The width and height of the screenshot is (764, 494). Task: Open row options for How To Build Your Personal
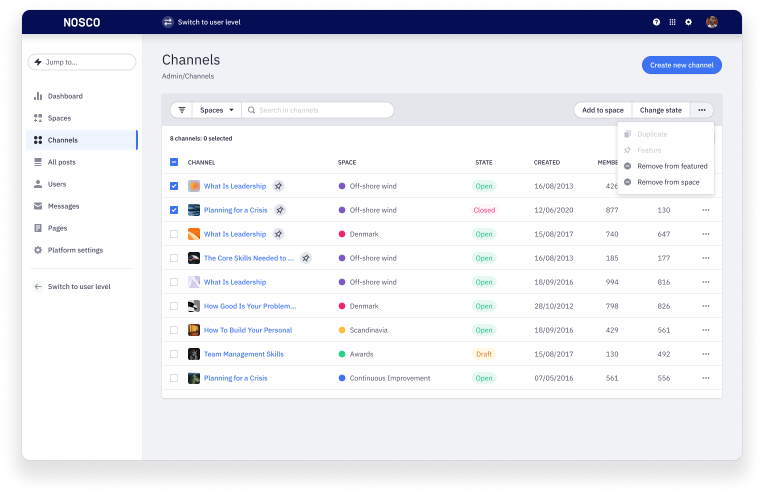pos(706,330)
